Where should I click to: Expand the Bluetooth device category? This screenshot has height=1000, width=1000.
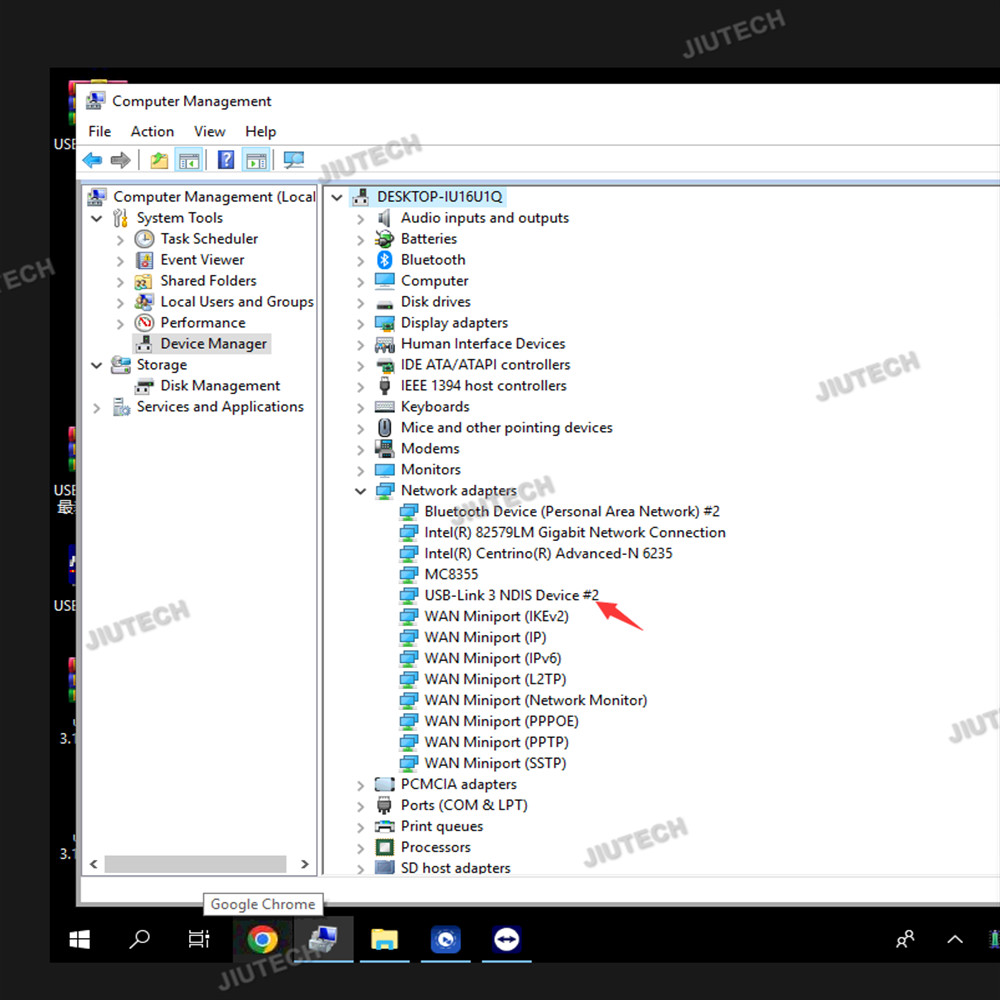click(361, 260)
